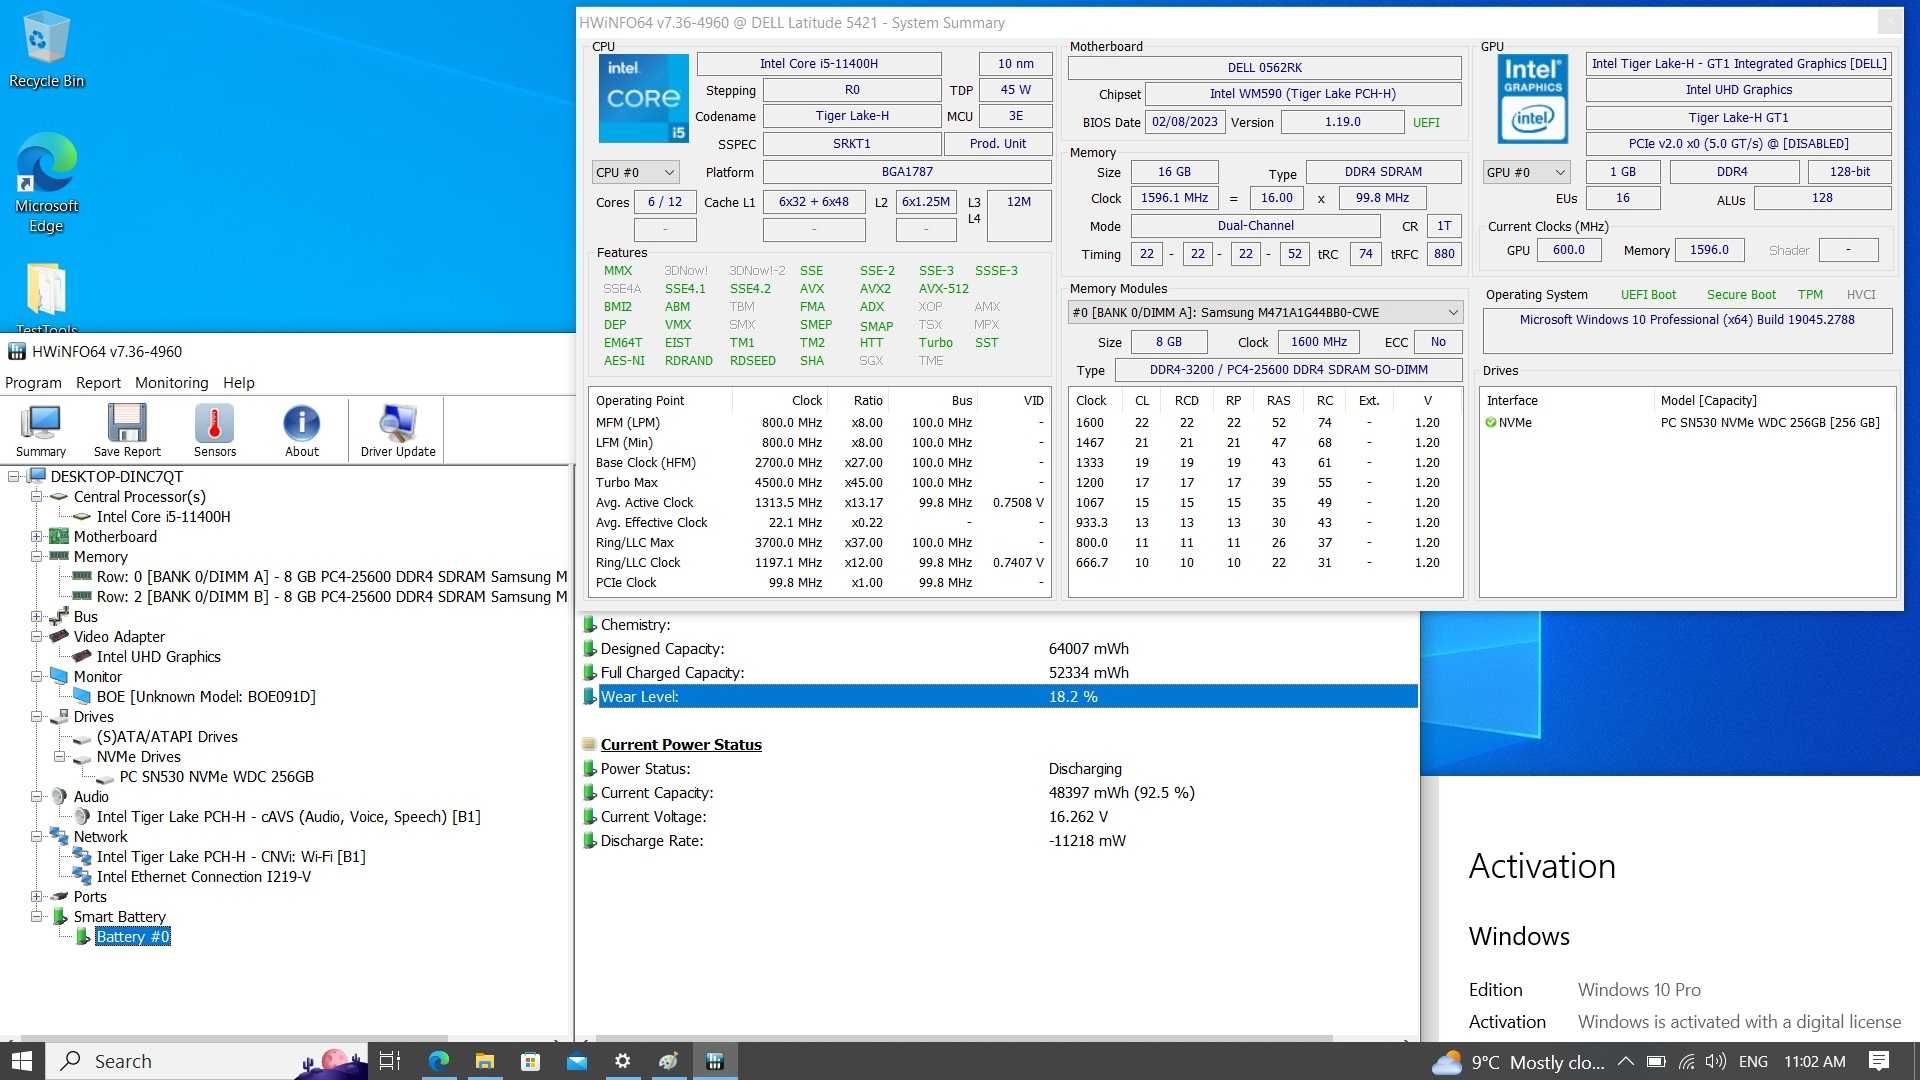Screen dimensions: 1920x1080
Task: Click the Intel Graphics logo
Action: pyautogui.click(x=1532, y=98)
